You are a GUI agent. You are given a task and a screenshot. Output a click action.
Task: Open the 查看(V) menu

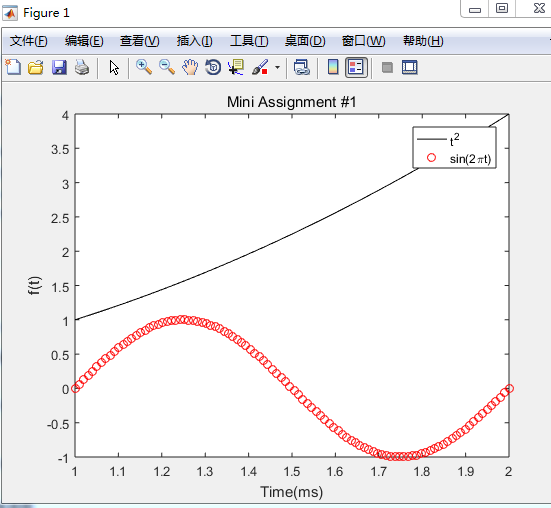tap(140, 41)
